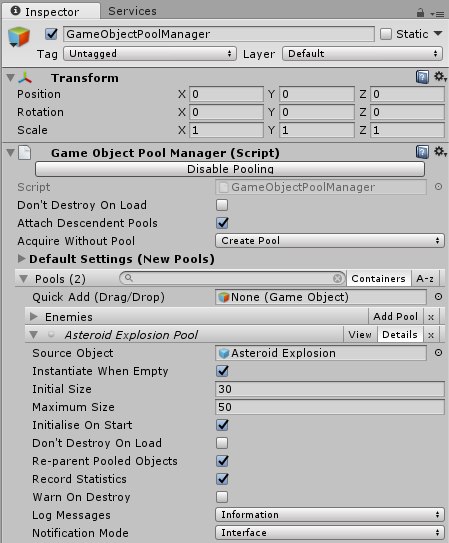Viewport: 449px width, 543px height.
Task: Open Transform component help reference
Action: click(422, 77)
